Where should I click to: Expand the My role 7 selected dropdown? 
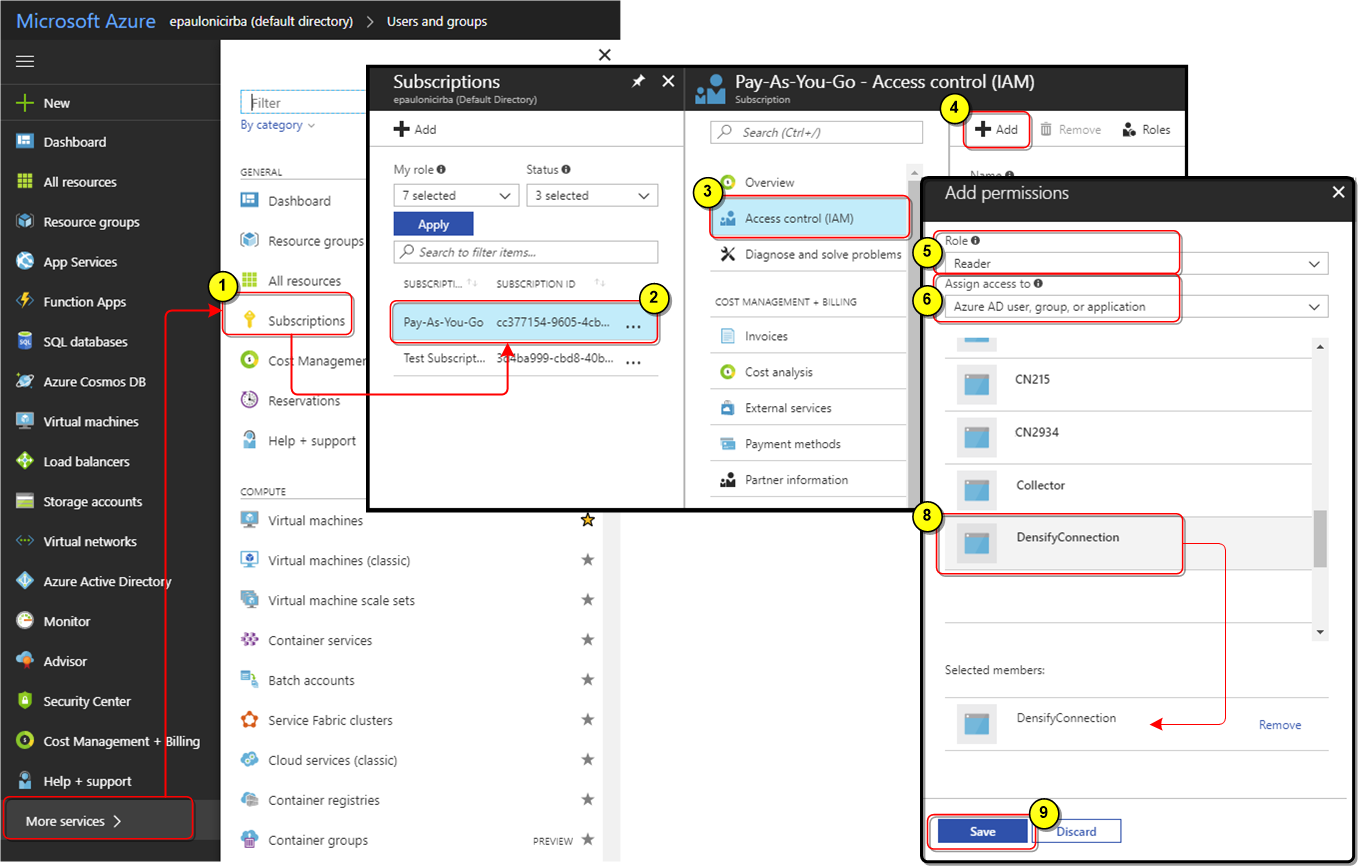tap(455, 196)
